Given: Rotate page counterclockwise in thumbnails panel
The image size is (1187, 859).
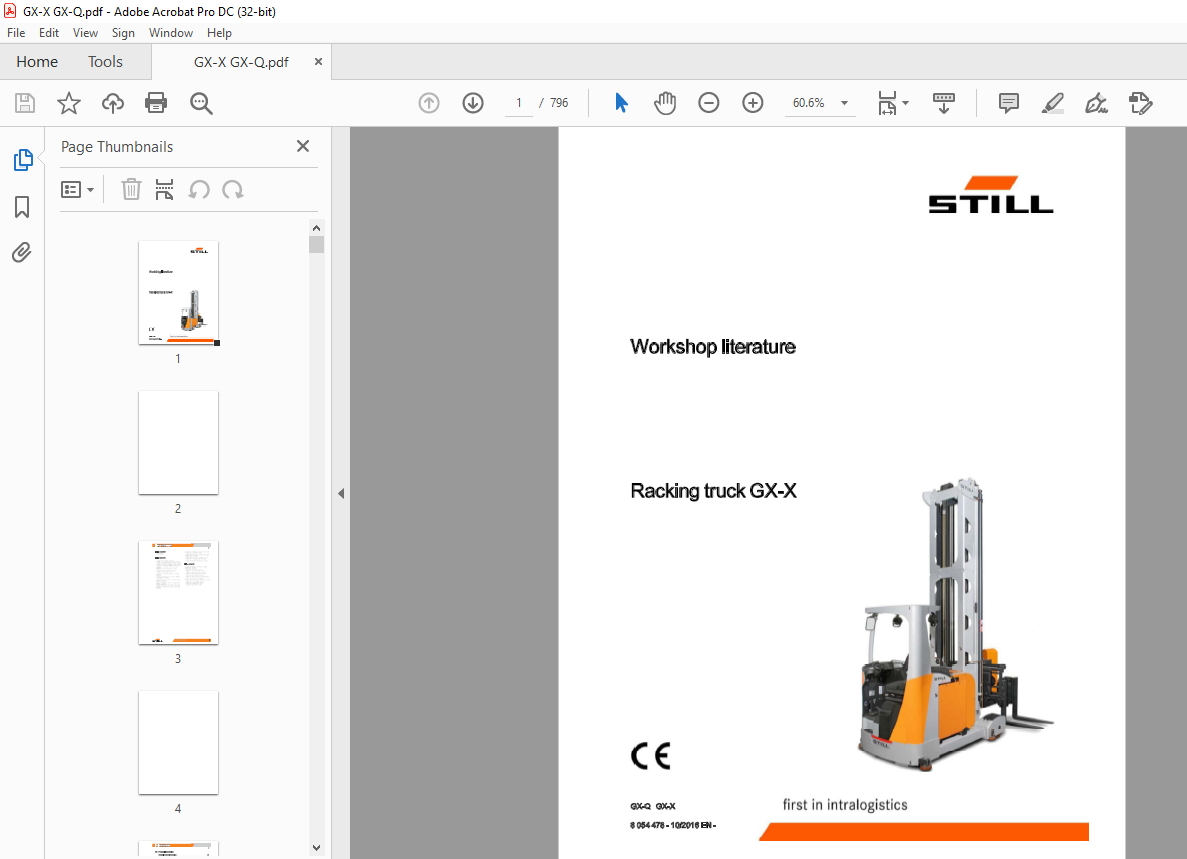Looking at the screenshot, I should click(x=199, y=189).
